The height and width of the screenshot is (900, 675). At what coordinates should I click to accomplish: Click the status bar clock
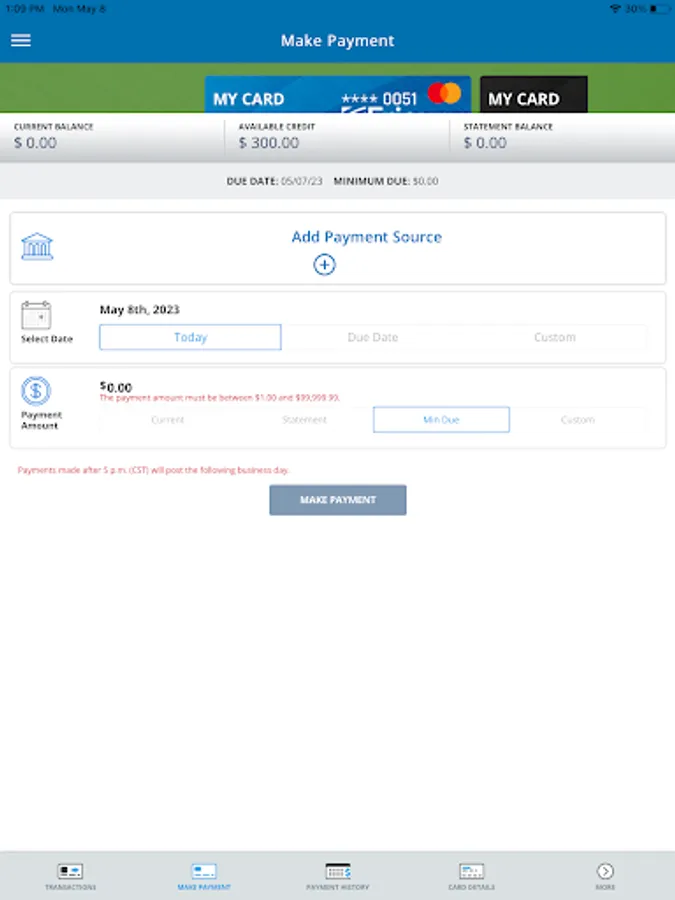(x=25, y=9)
